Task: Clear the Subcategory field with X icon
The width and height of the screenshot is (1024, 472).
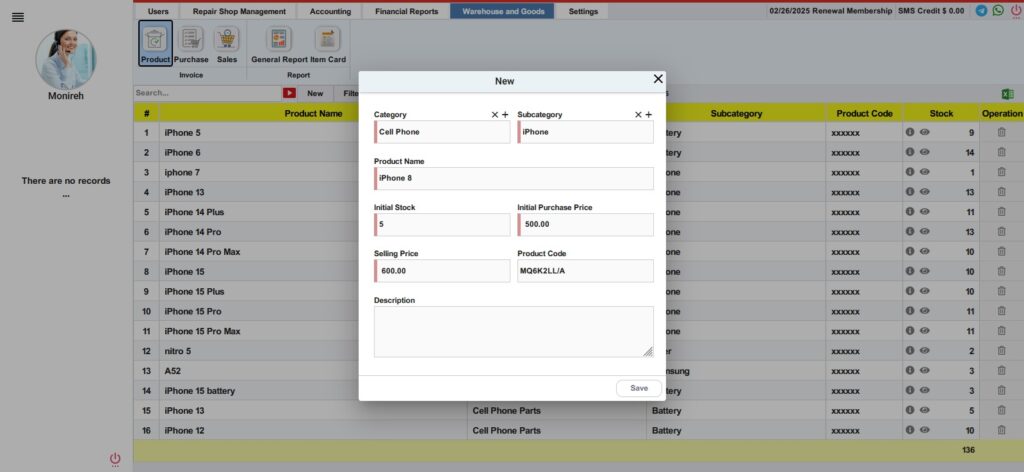Action: 638,114
